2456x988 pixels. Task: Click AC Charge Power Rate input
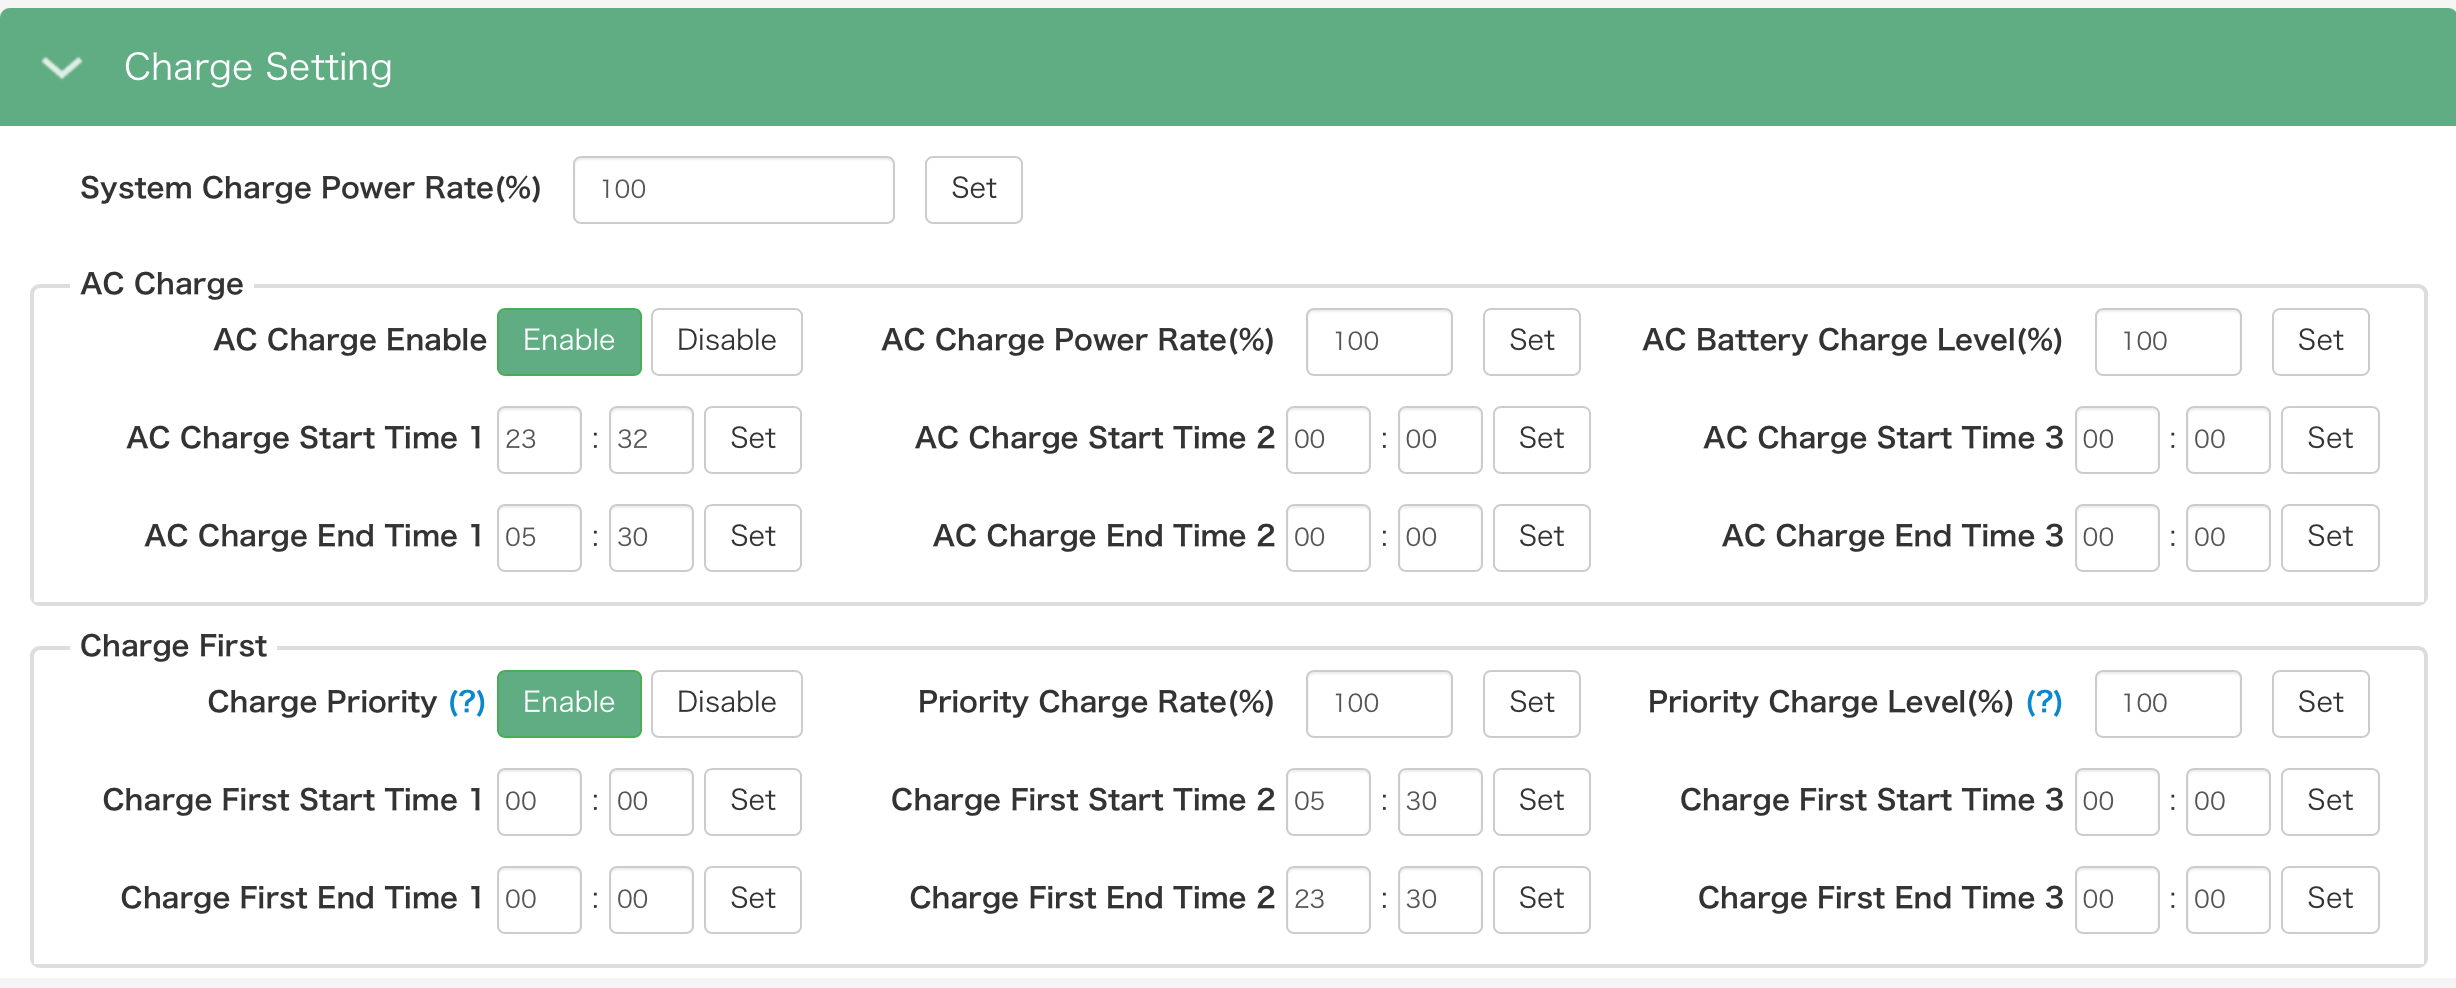click(x=1379, y=341)
